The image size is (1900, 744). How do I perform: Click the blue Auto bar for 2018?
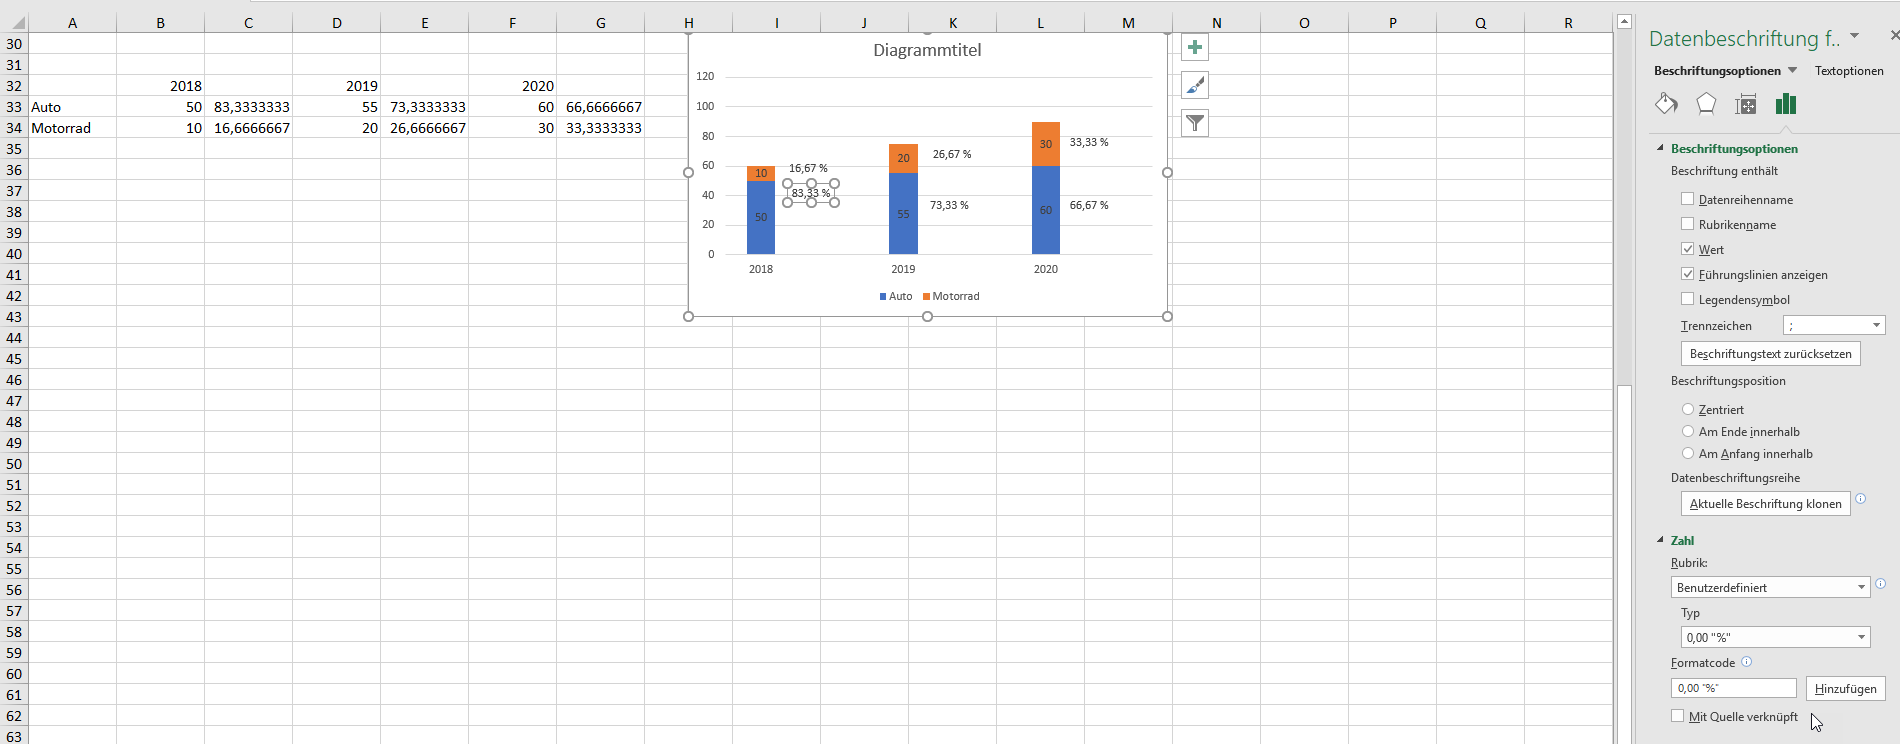(761, 217)
